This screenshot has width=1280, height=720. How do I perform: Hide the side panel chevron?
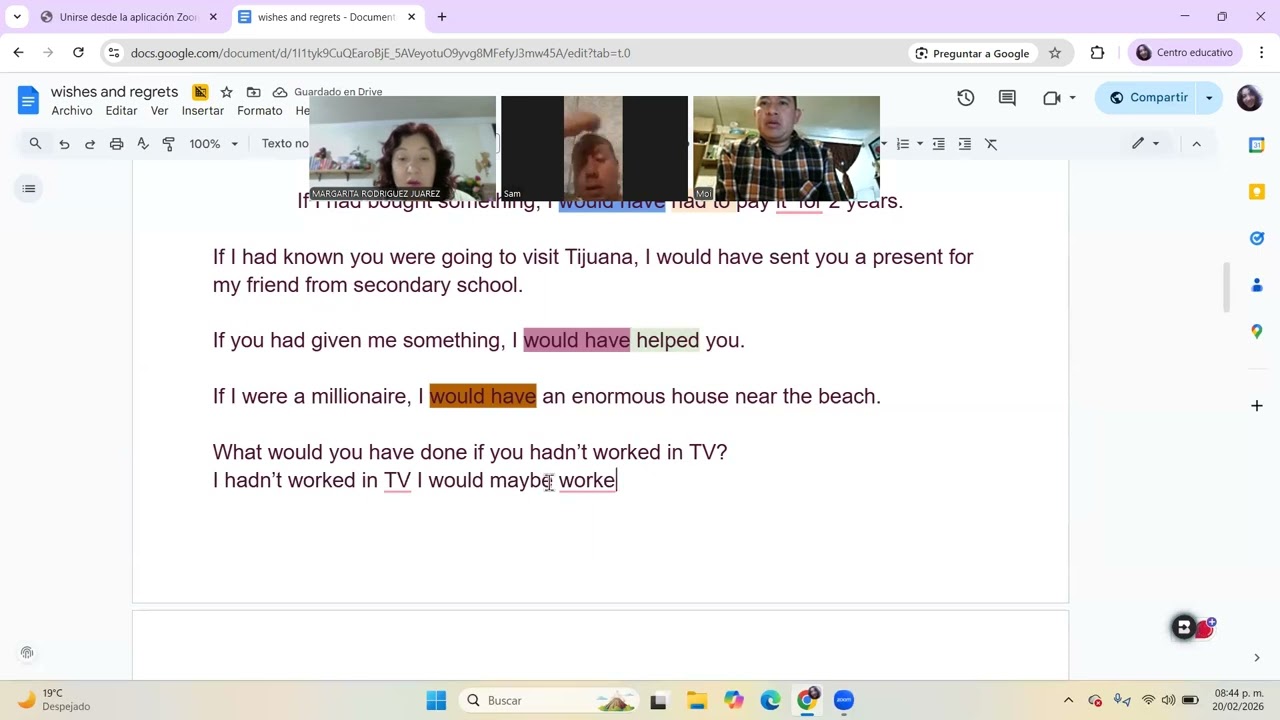[x=1257, y=657]
